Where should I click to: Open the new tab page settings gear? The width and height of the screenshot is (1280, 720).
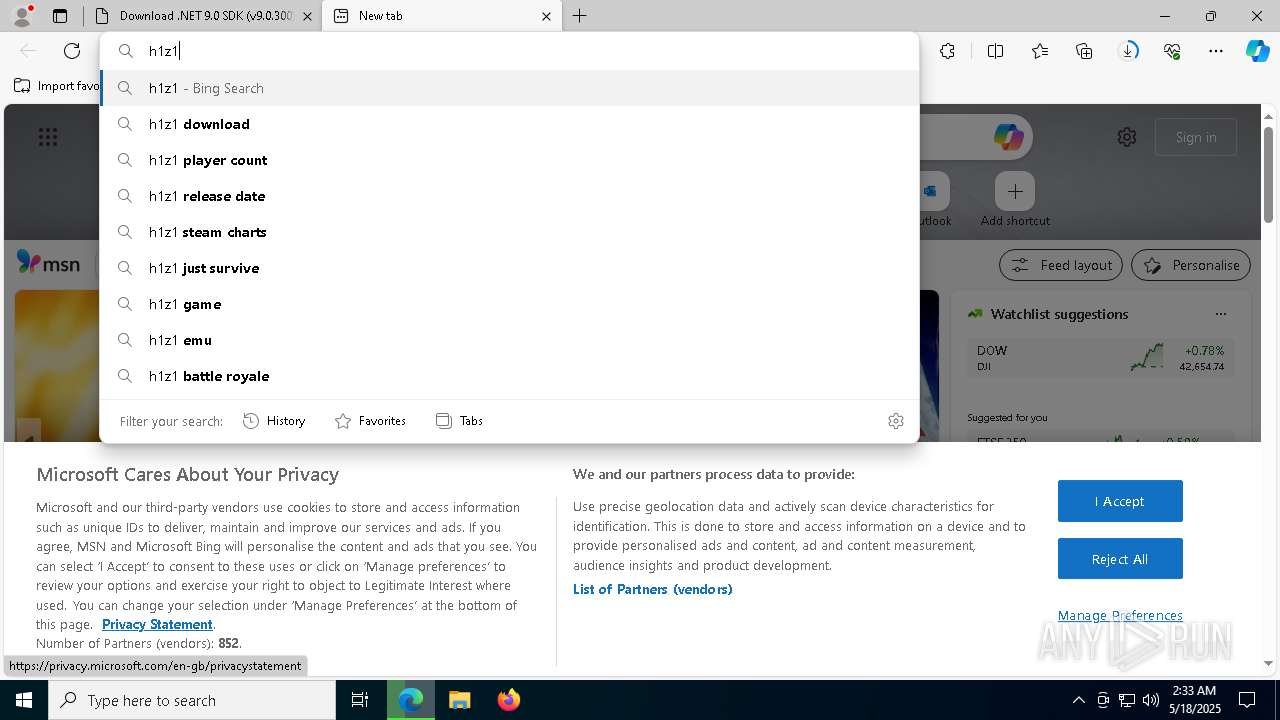[1127, 137]
